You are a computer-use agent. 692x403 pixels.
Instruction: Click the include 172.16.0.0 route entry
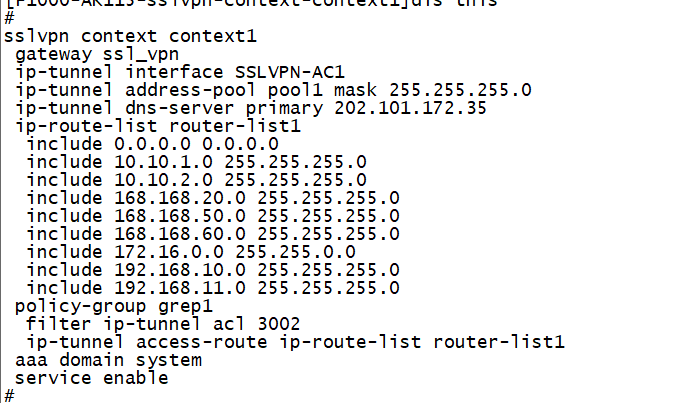click(x=191, y=252)
